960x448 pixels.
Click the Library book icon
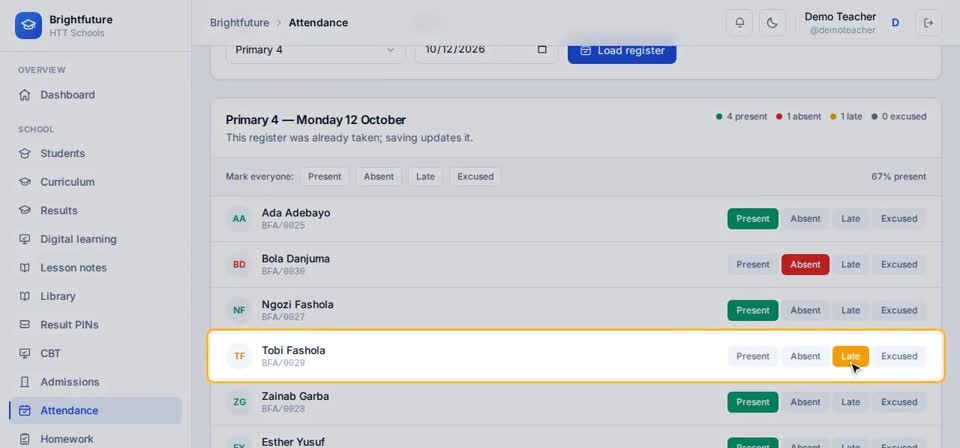(x=24, y=296)
